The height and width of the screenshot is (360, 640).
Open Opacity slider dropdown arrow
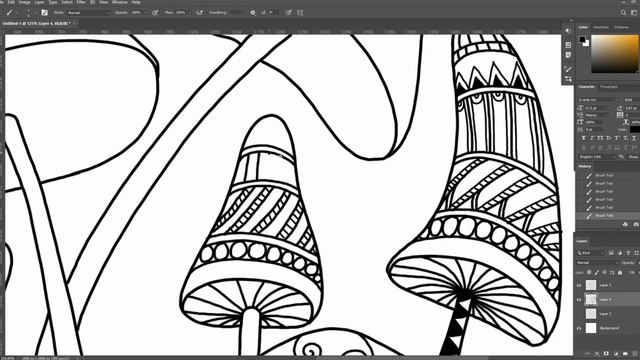tap(146, 13)
